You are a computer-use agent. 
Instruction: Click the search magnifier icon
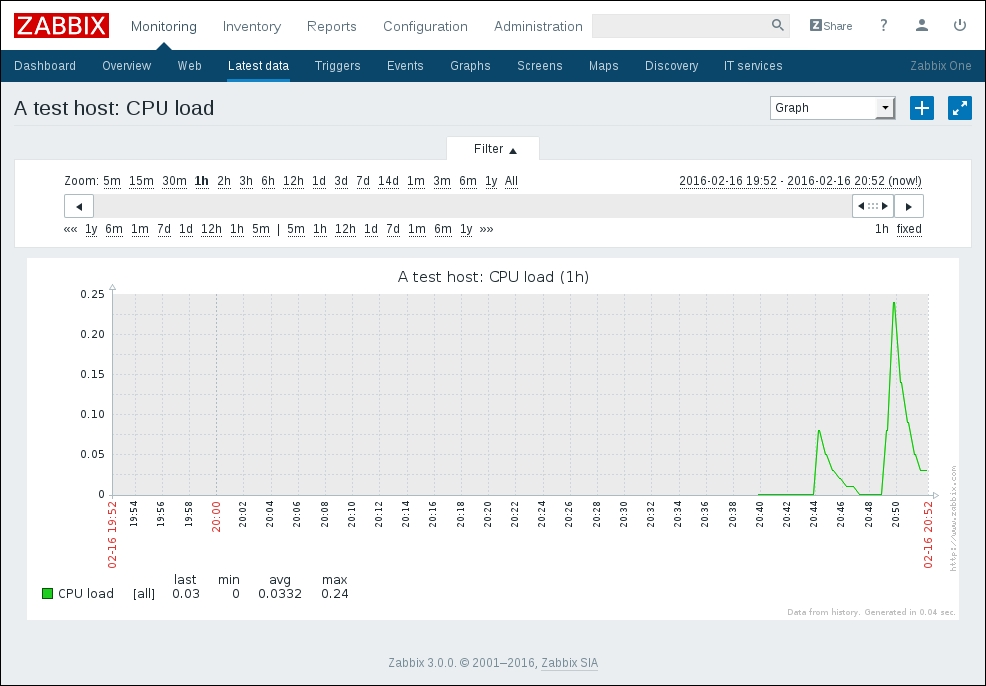[x=778, y=26]
